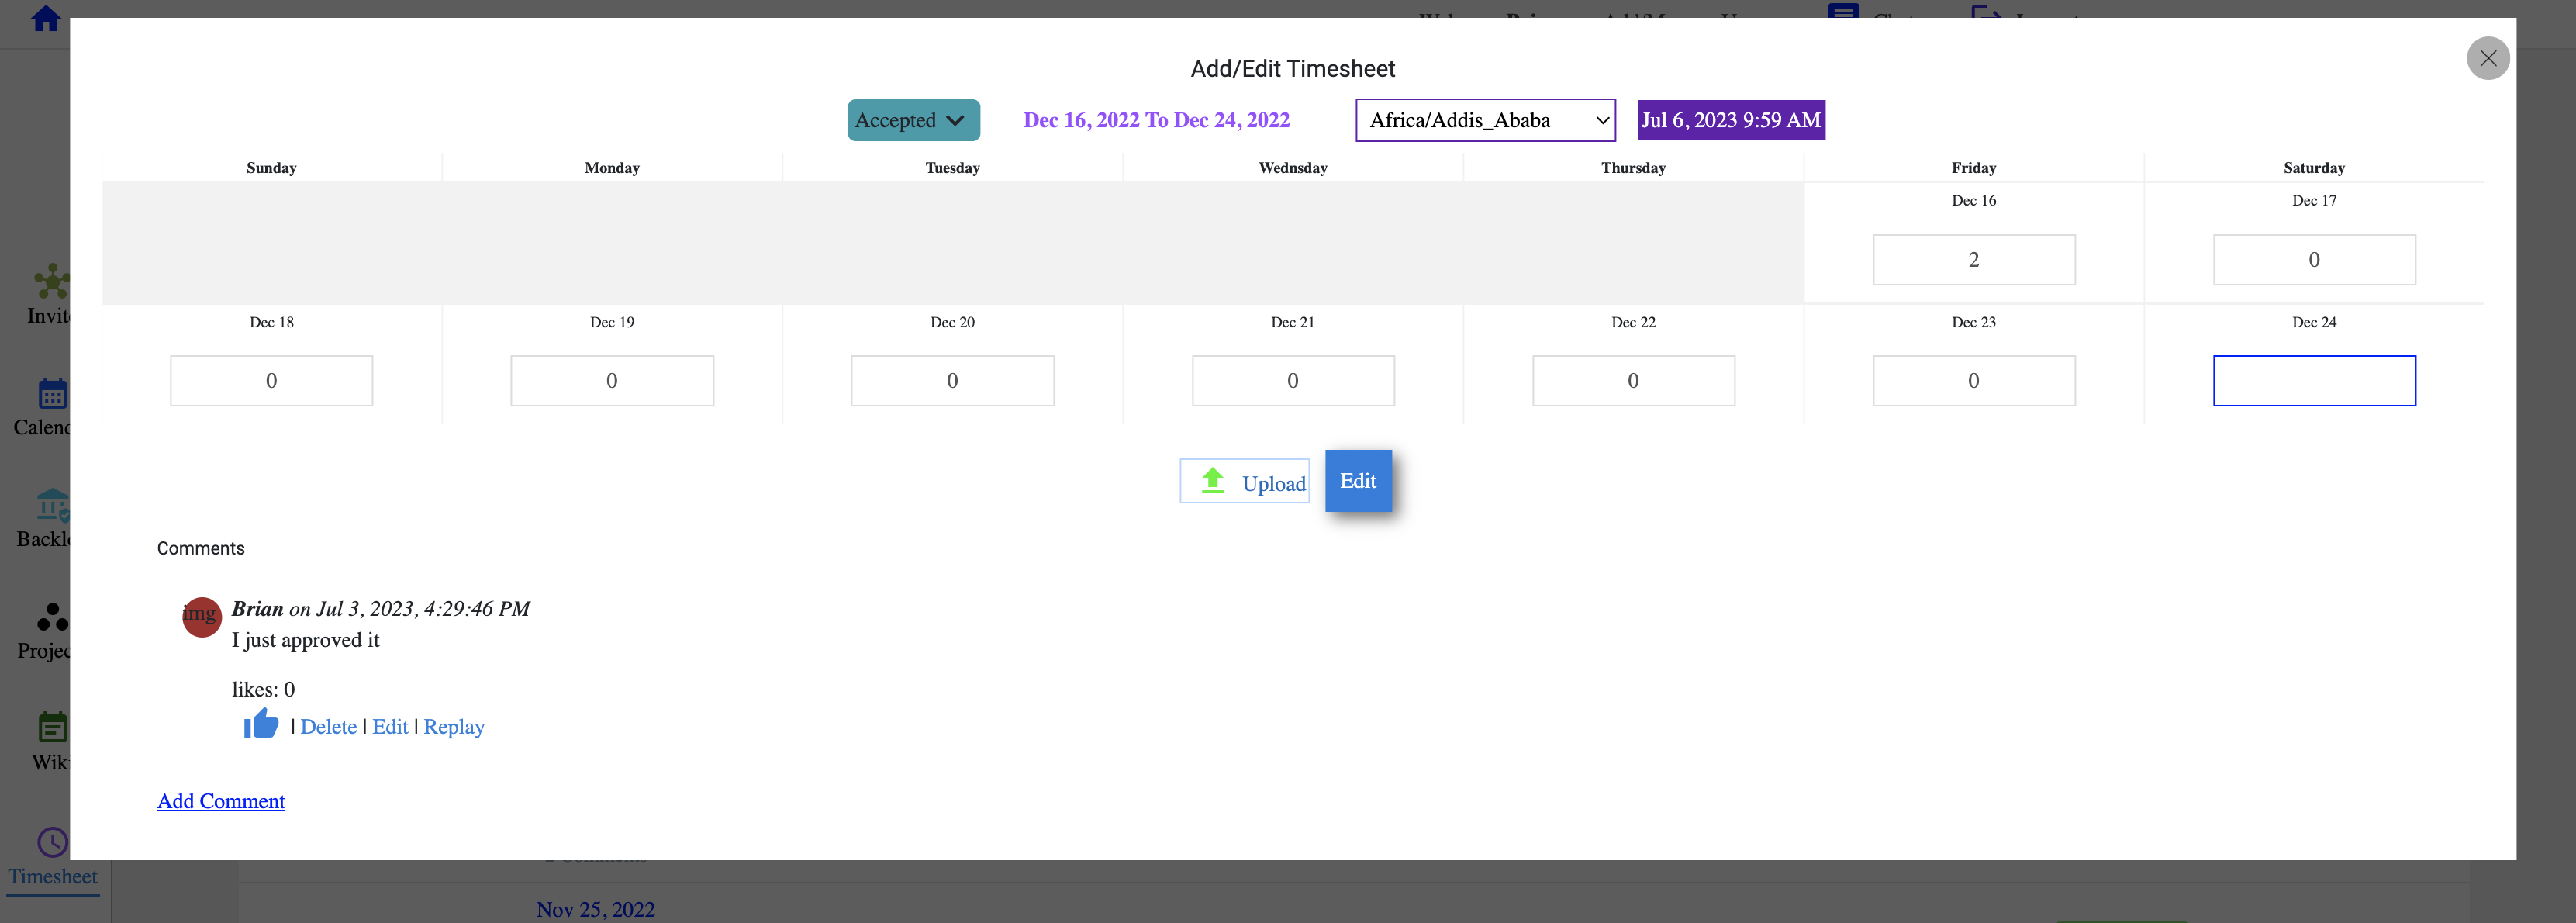The image size is (2576, 923).
Task: Click Replay link under the comment
Action: point(453,727)
